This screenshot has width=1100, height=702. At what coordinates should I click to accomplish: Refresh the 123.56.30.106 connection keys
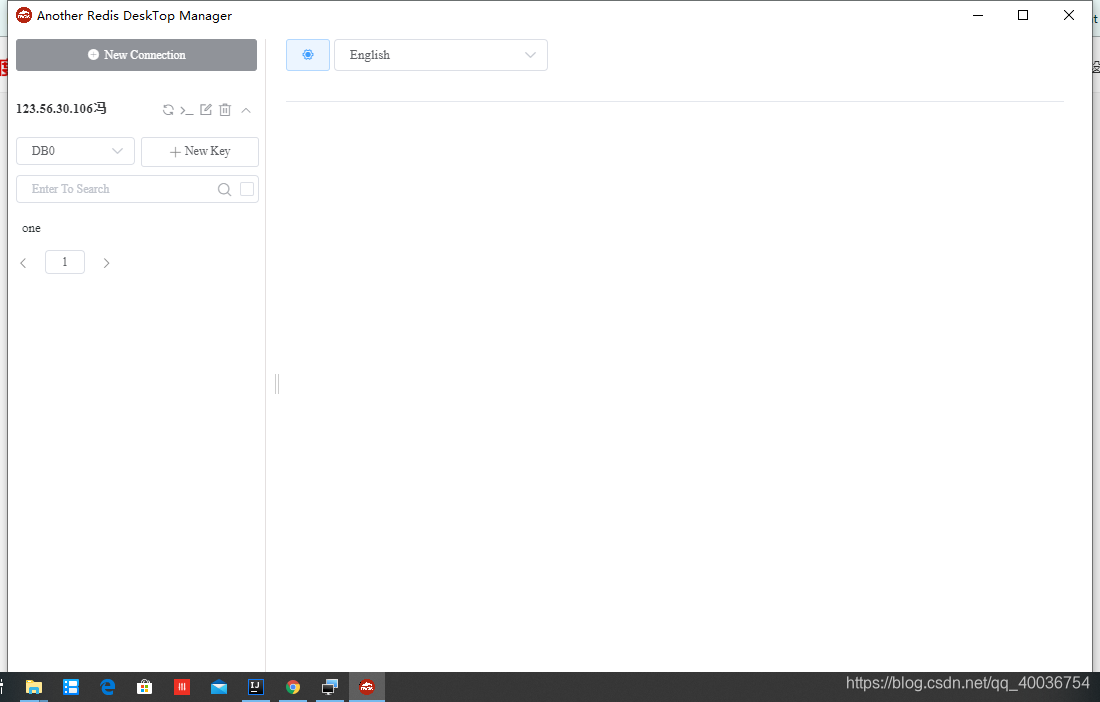168,110
